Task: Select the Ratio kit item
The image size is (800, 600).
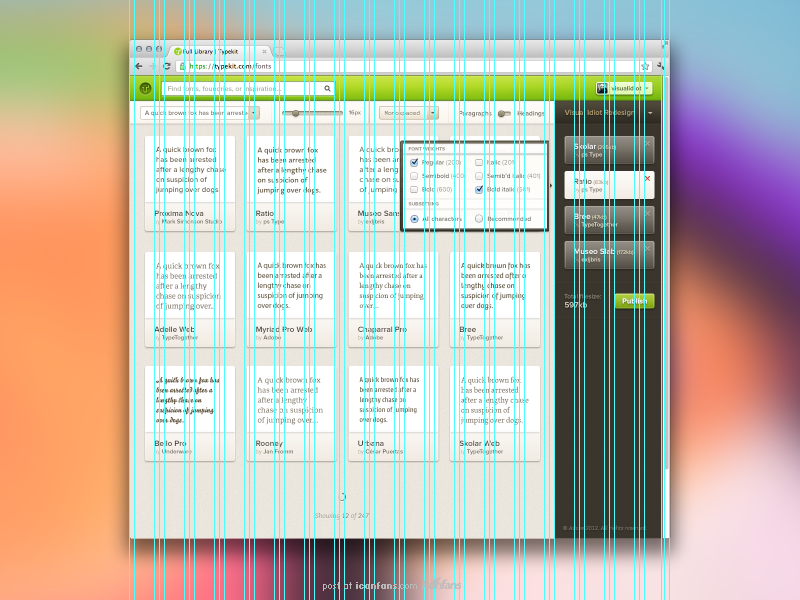Action: coord(609,185)
